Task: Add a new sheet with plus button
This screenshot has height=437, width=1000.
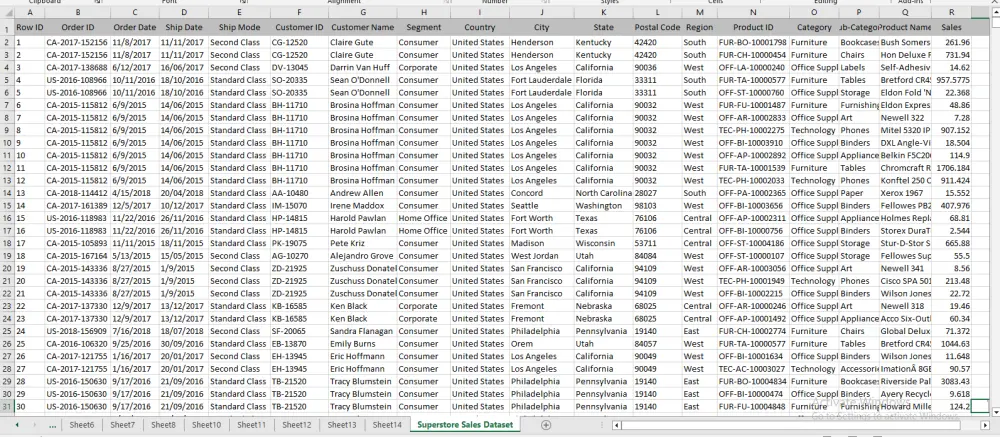Action: [x=545, y=425]
